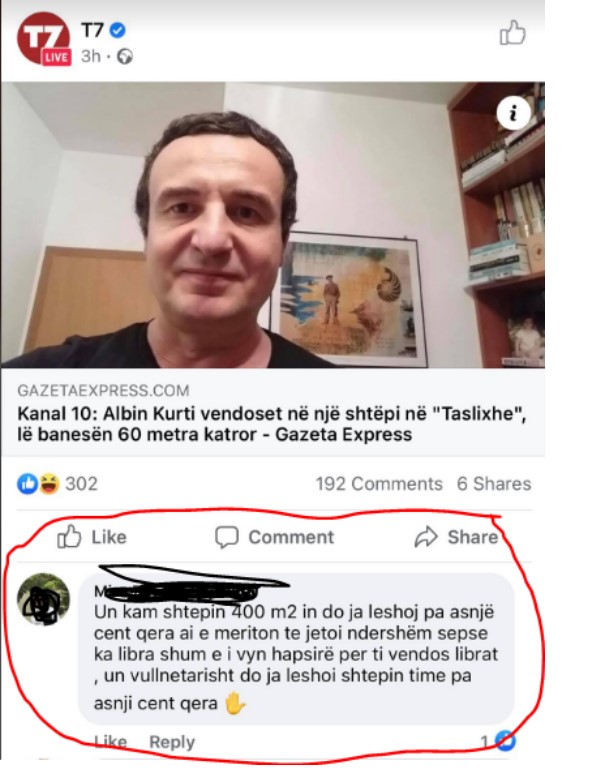Open the link info "i" icon on image
The height and width of the screenshot is (777, 597).
tap(513, 113)
